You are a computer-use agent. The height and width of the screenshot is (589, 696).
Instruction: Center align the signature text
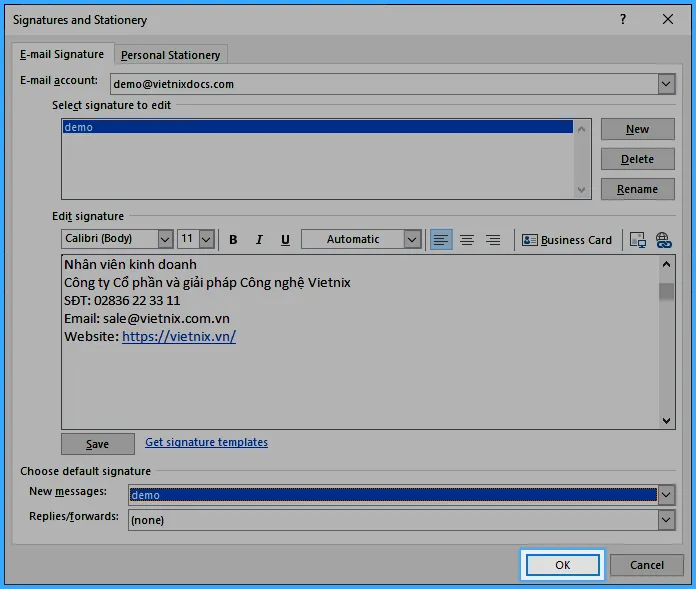[x=466, y=240]
